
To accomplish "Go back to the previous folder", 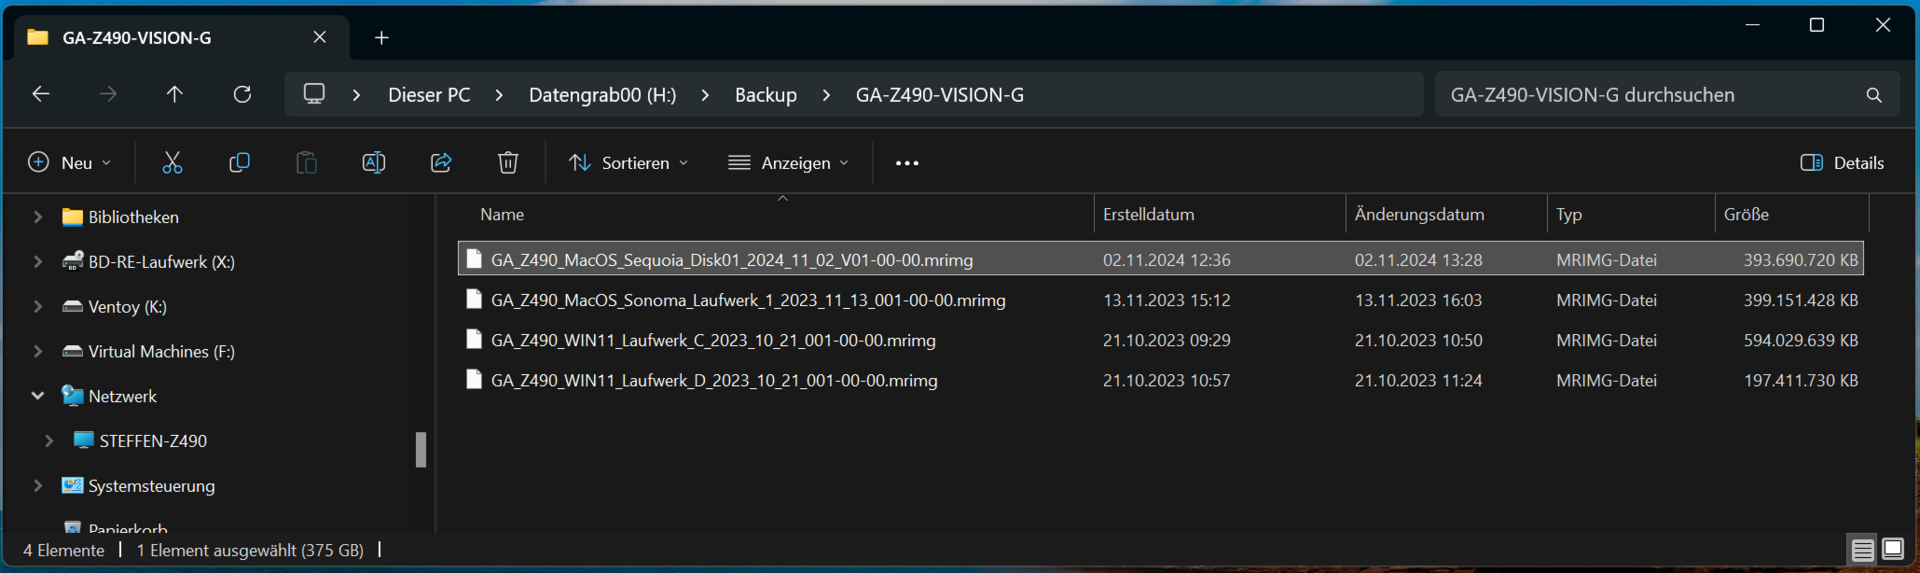I will (x=41, y=94).
